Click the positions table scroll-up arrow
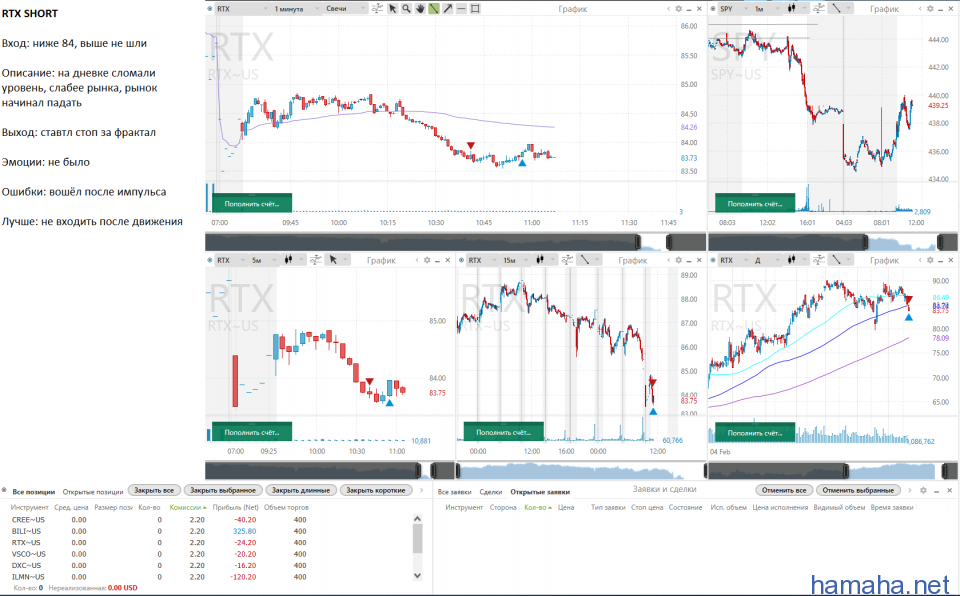 [x=418, y=519]
